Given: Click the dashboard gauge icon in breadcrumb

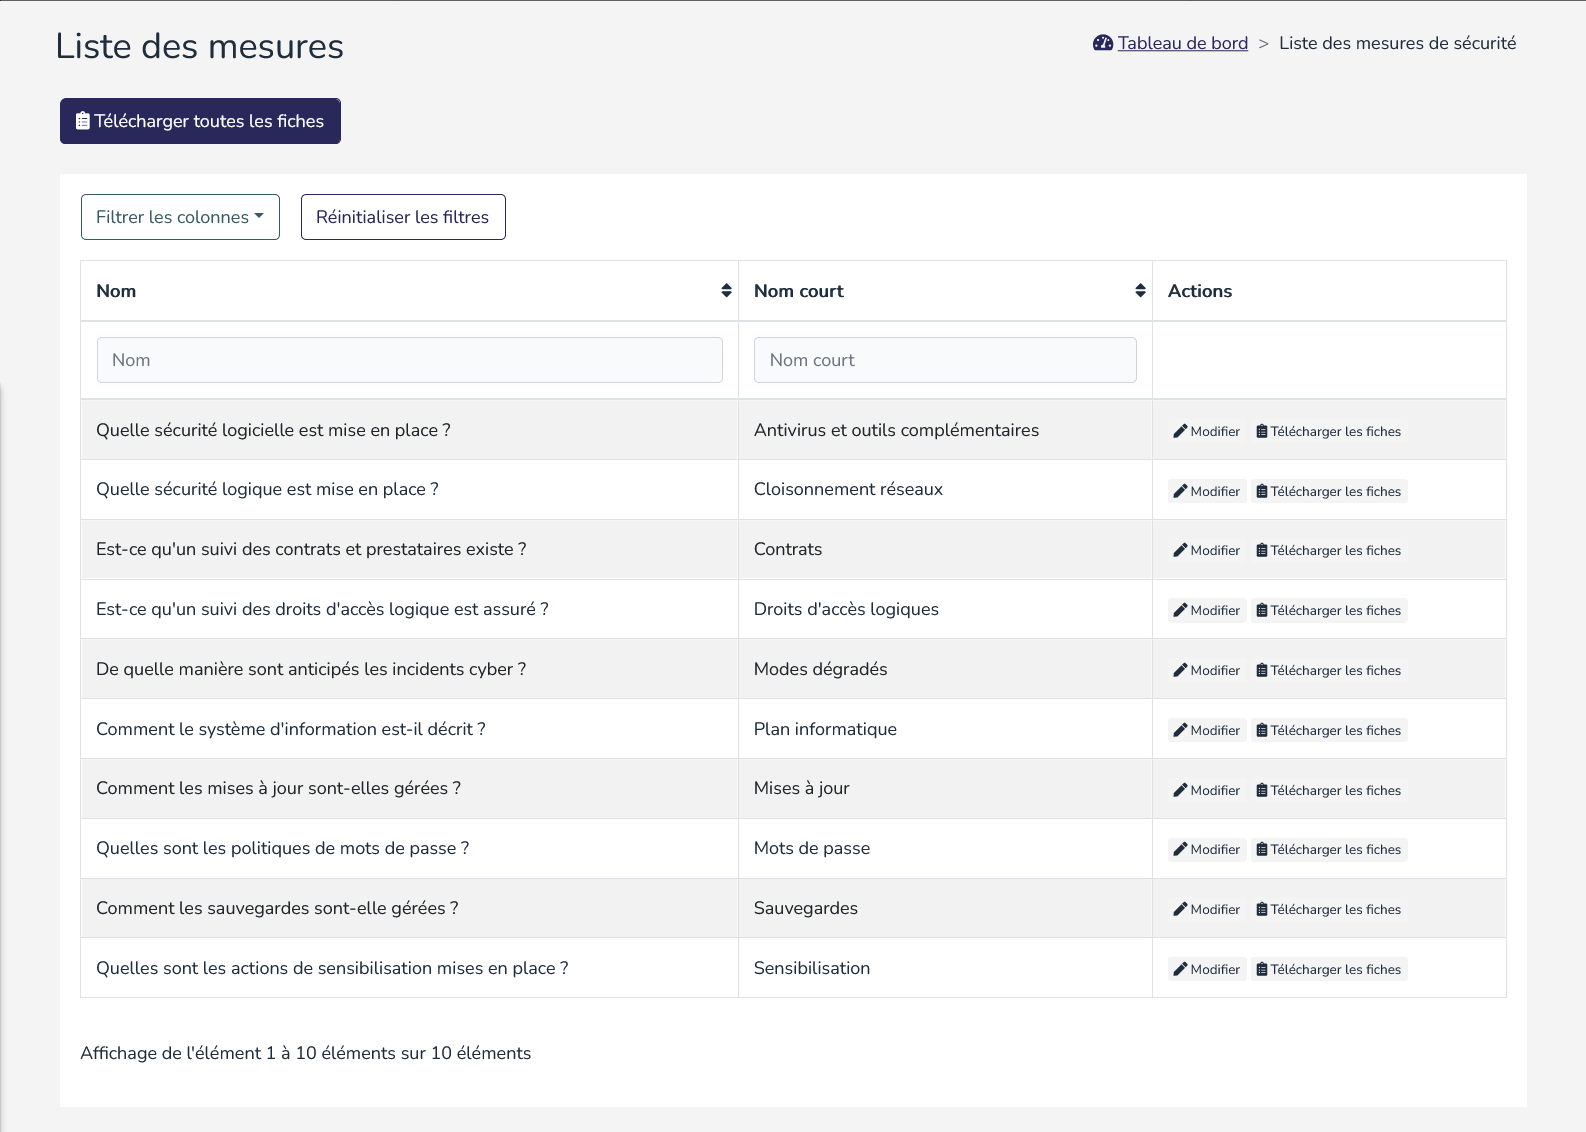Looking at the screenshot, I should [1103, 43].
